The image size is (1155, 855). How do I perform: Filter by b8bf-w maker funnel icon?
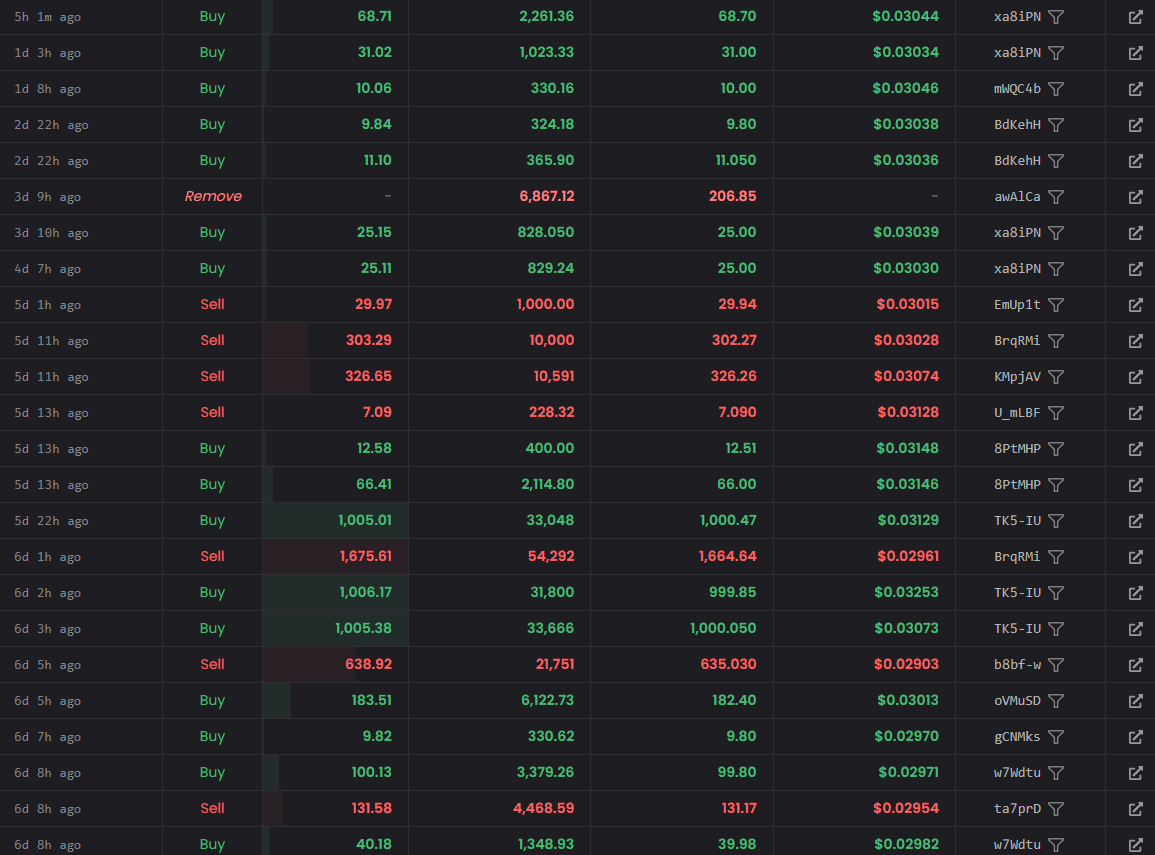(1056, 665)
